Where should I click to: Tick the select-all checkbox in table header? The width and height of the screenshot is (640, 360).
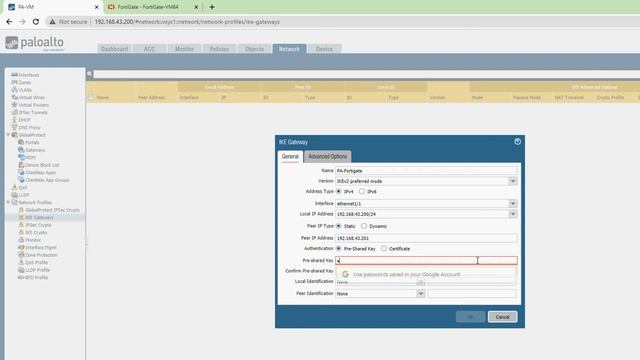(91, 98)
